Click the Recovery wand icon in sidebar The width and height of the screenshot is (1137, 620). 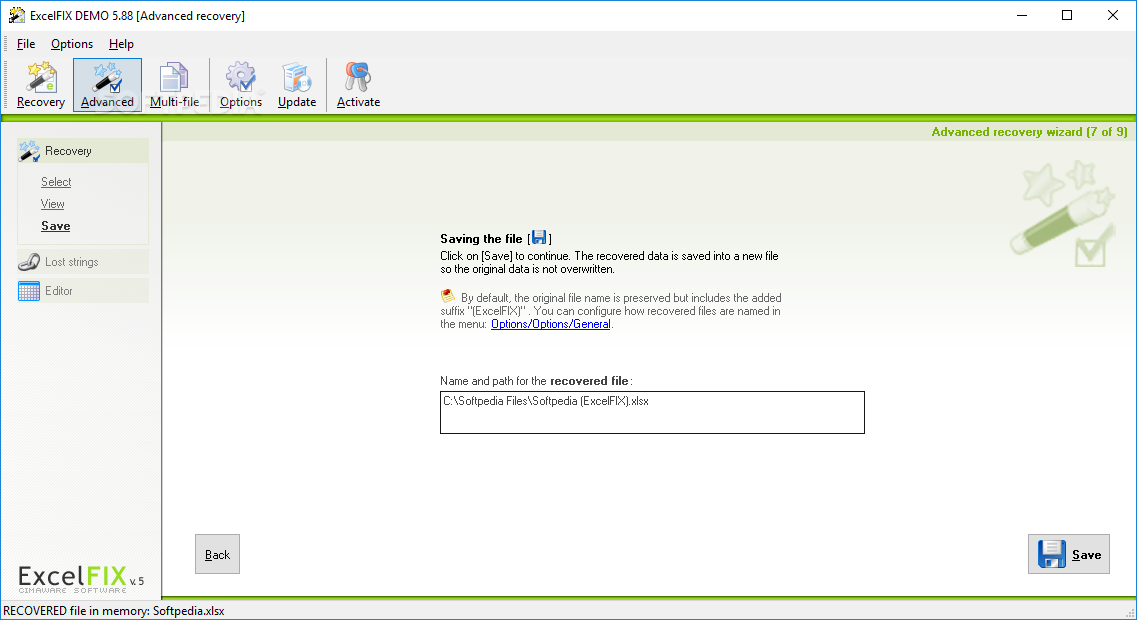coord(29,151)
